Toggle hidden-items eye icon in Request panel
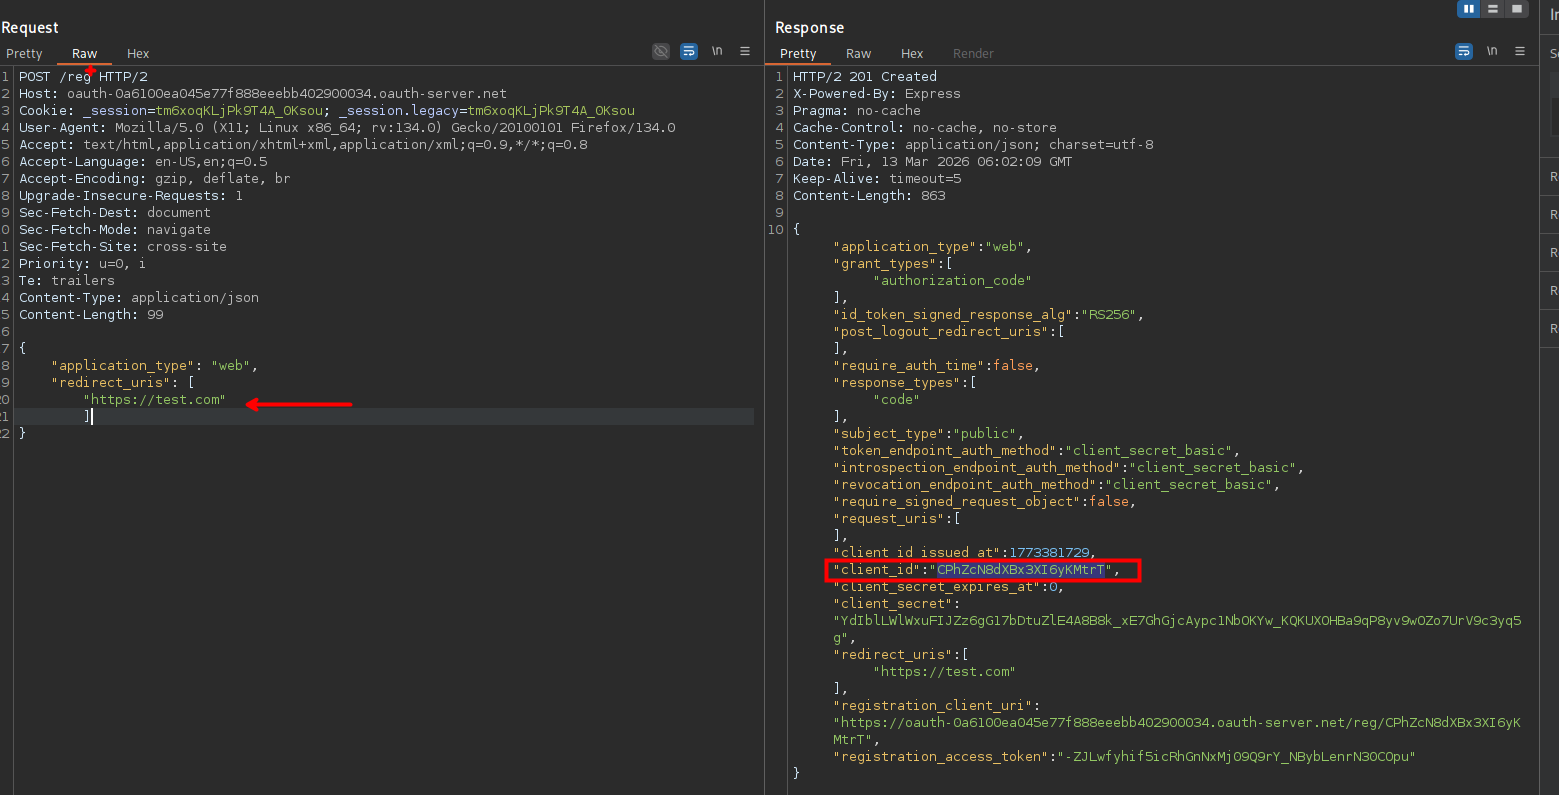 click(x=661, y=51)
